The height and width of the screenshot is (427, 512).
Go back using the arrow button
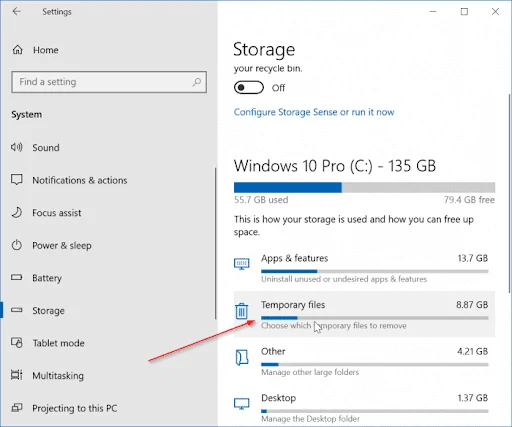(x=17, y=12)
